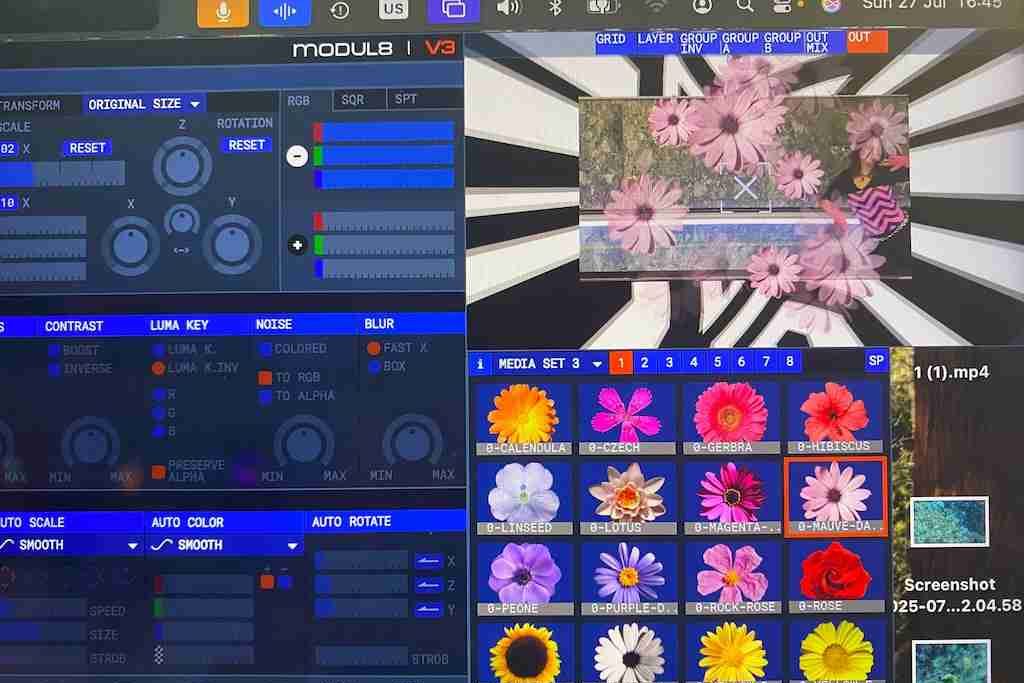Open Auto Color Smooth dropdown

pos(225,545)
